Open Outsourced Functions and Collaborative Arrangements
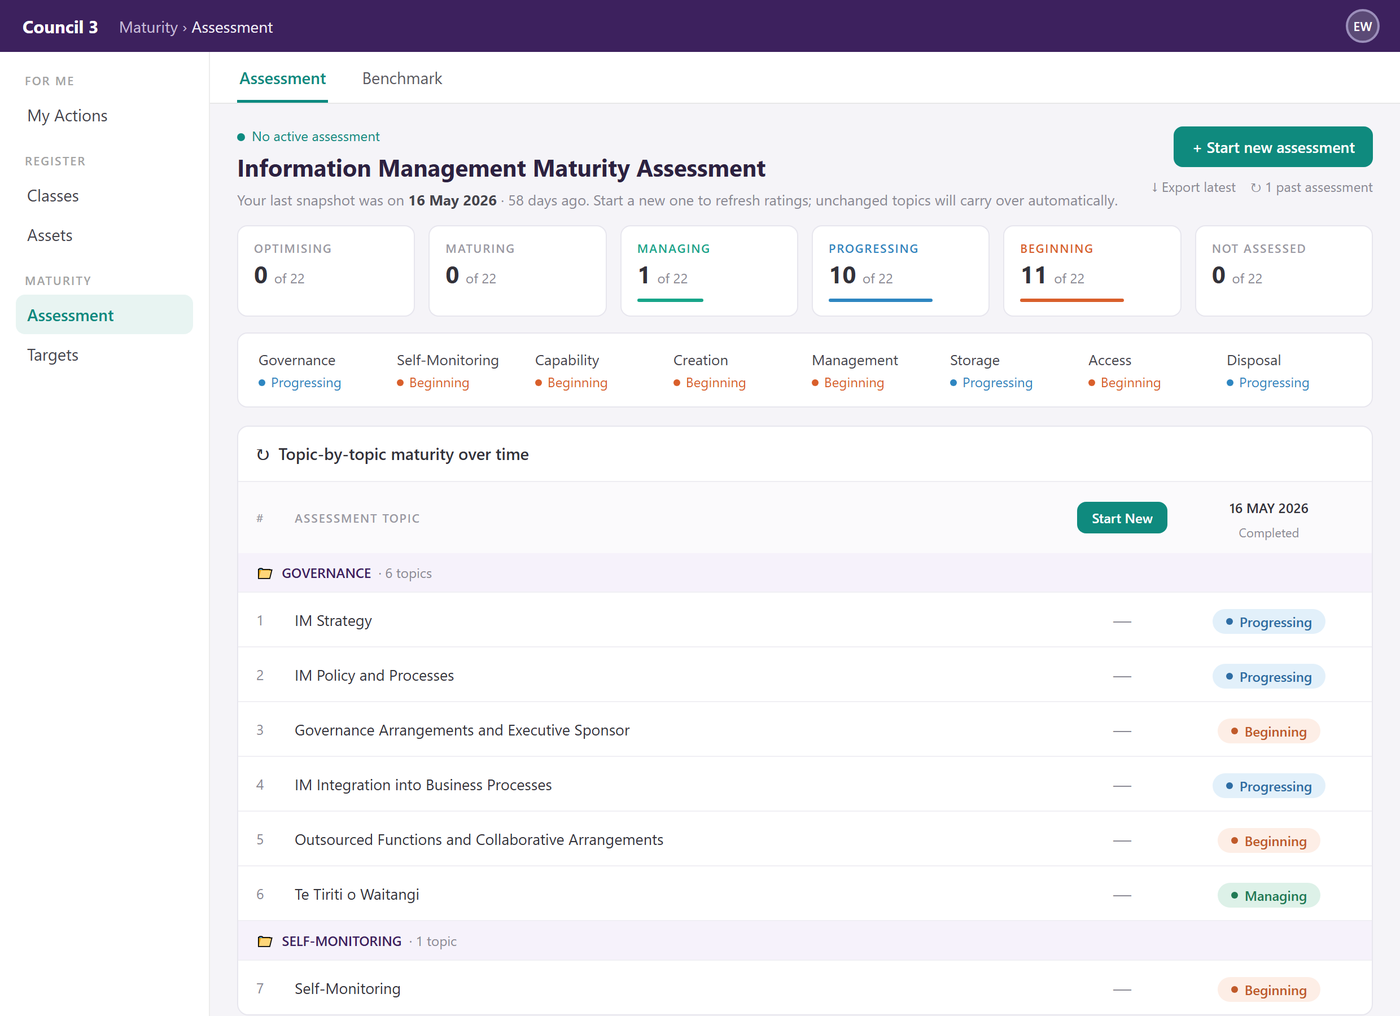This screenshot has height=1016, width=1400. pos(805,840)
